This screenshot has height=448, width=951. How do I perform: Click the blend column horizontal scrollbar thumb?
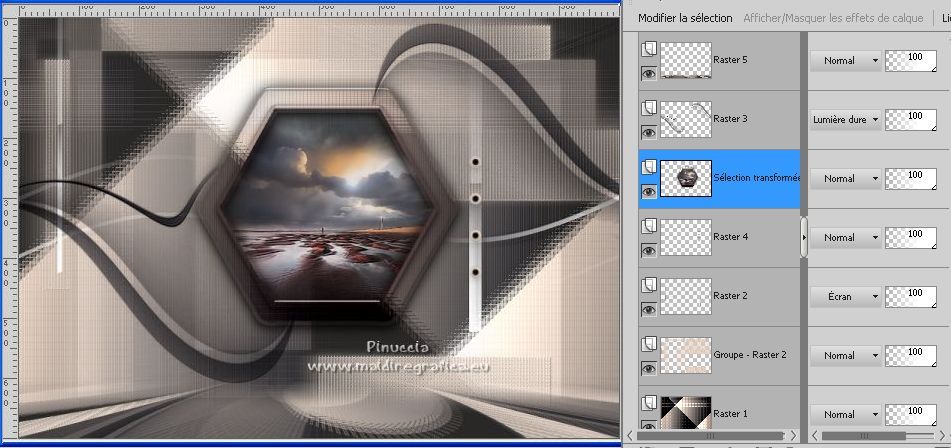click(864, 435)
